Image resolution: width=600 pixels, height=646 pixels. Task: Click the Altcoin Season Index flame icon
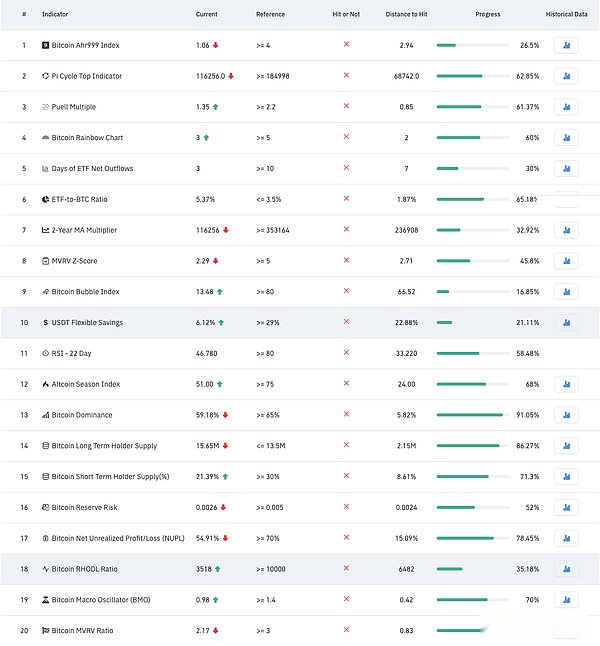[x=45, y=384]
